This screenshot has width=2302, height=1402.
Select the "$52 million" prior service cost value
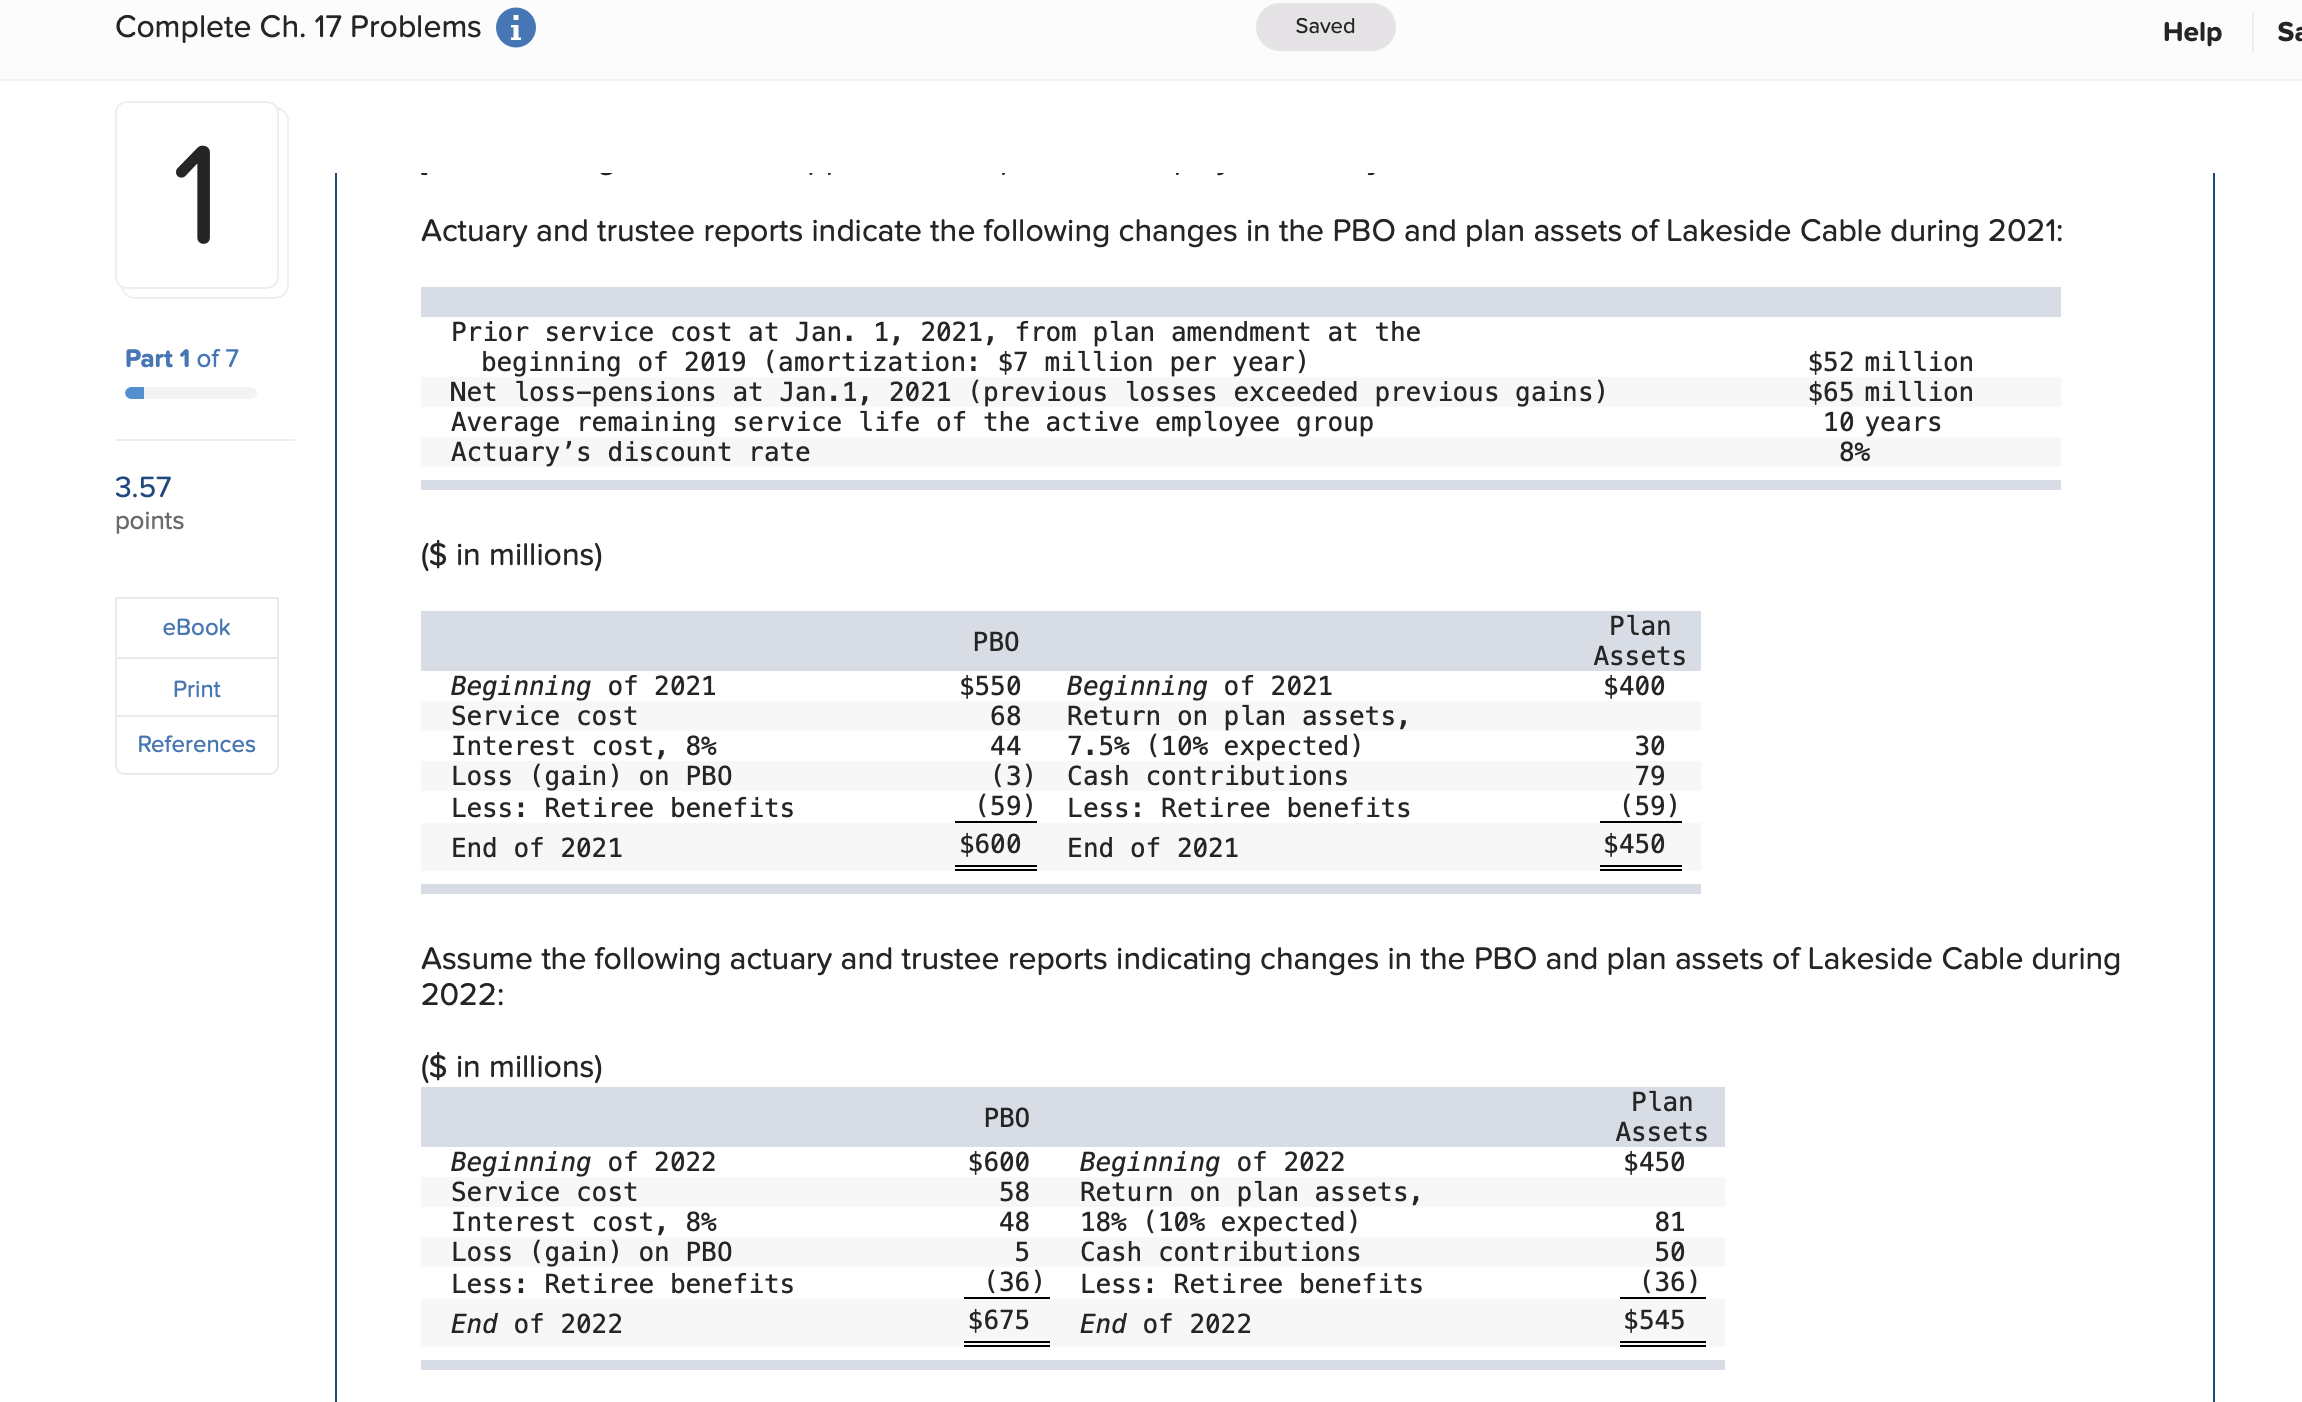[x=1891, y=361]
